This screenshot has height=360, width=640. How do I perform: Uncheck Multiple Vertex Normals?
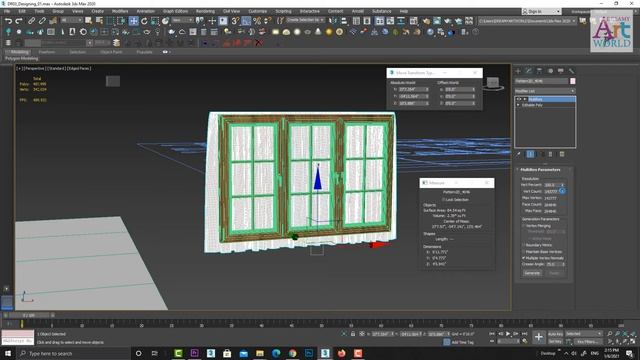tap(524, 258)
